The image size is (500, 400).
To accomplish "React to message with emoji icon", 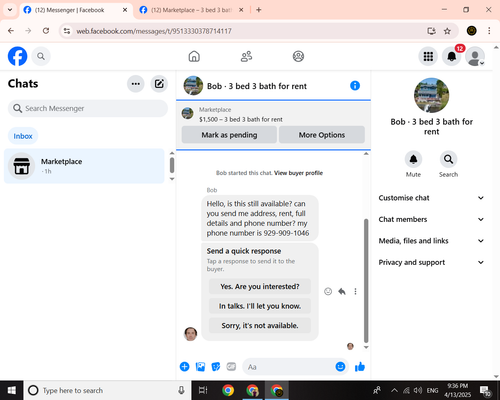I will point(328,291).
